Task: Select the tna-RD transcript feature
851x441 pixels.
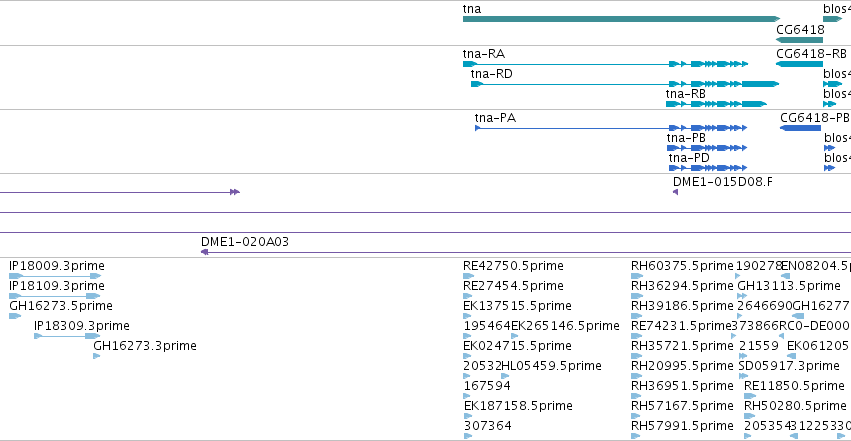Action: (x=625, y=84)
